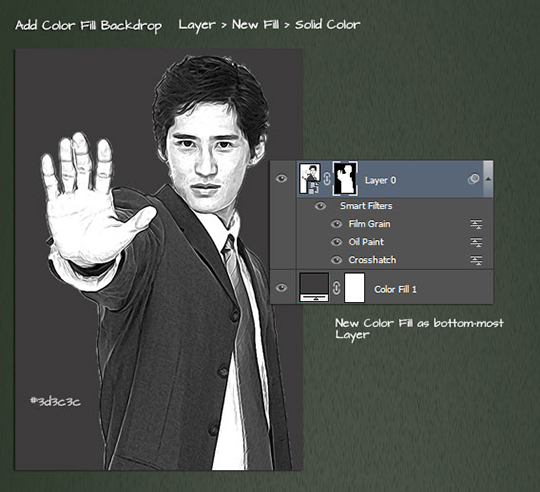Hide Layer 0 with its eye icon
This screenshot has height=492, width=540.
click(281, 179)
